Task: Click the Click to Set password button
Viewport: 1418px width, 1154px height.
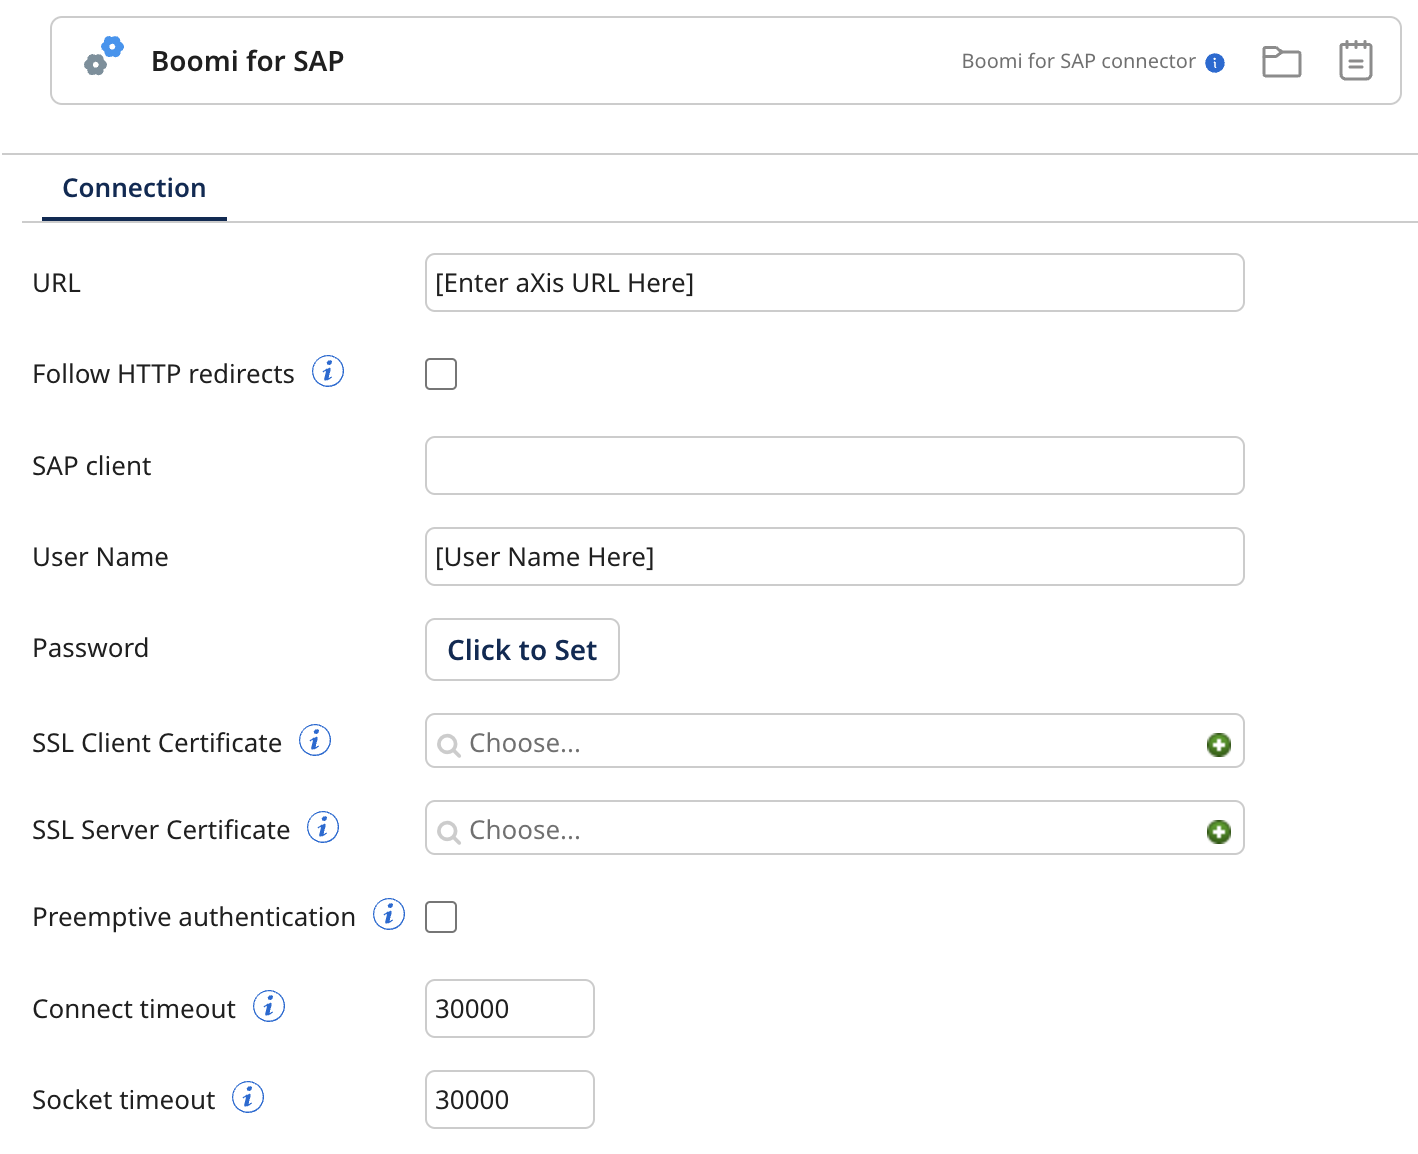Action: point(522,649)
